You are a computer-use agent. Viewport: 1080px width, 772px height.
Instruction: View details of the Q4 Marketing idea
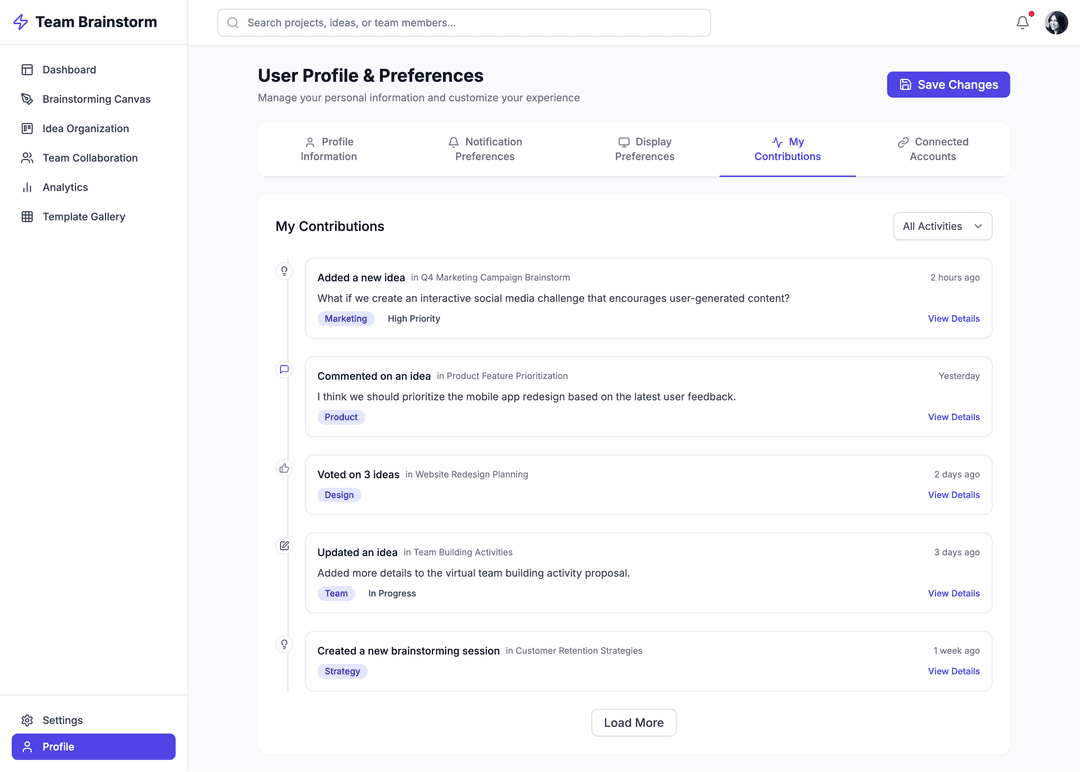tap(953, 319)
